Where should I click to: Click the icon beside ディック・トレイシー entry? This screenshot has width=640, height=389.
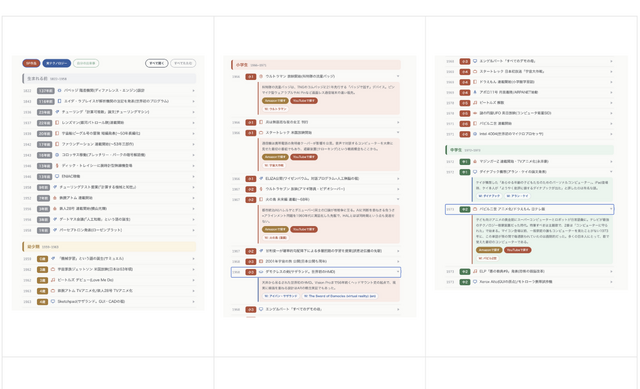(57, 166)
